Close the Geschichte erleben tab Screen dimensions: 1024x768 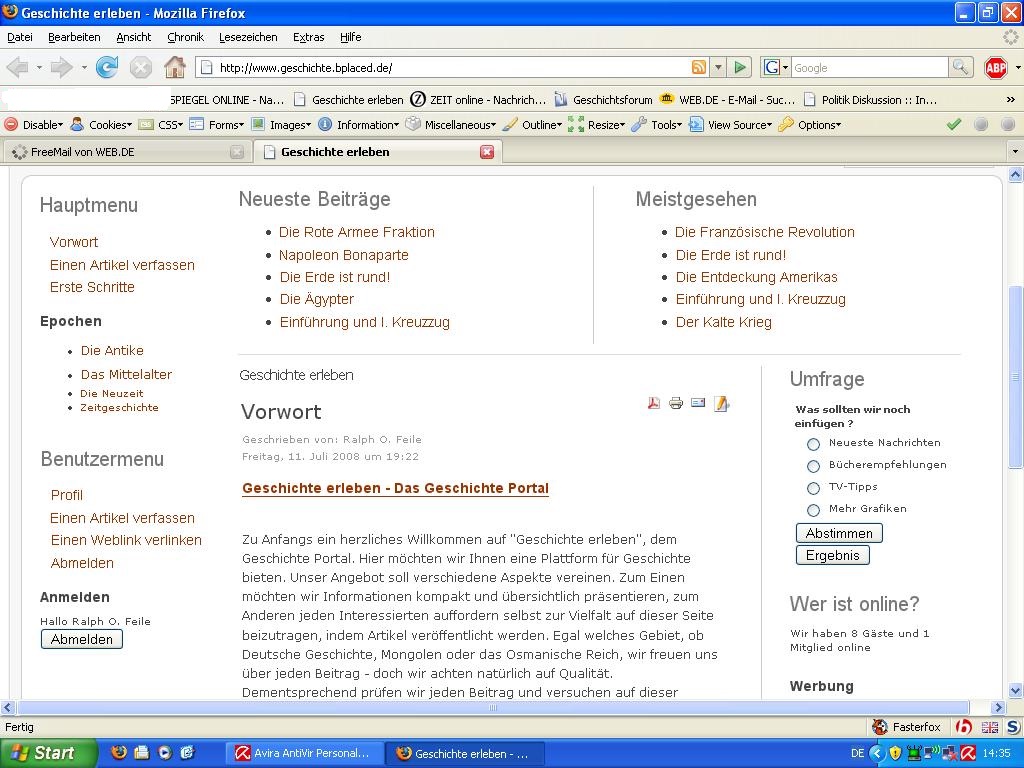tap(487, 152)
